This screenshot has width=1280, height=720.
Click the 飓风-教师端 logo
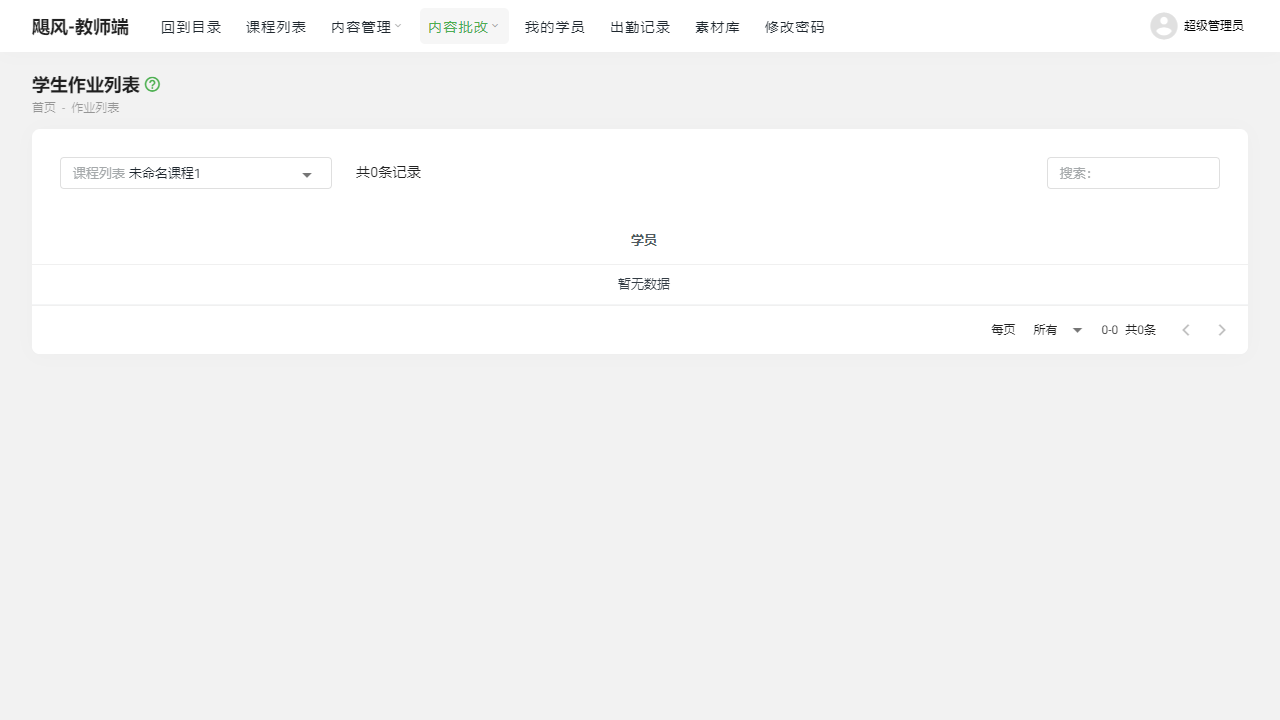tap(80, 26)
